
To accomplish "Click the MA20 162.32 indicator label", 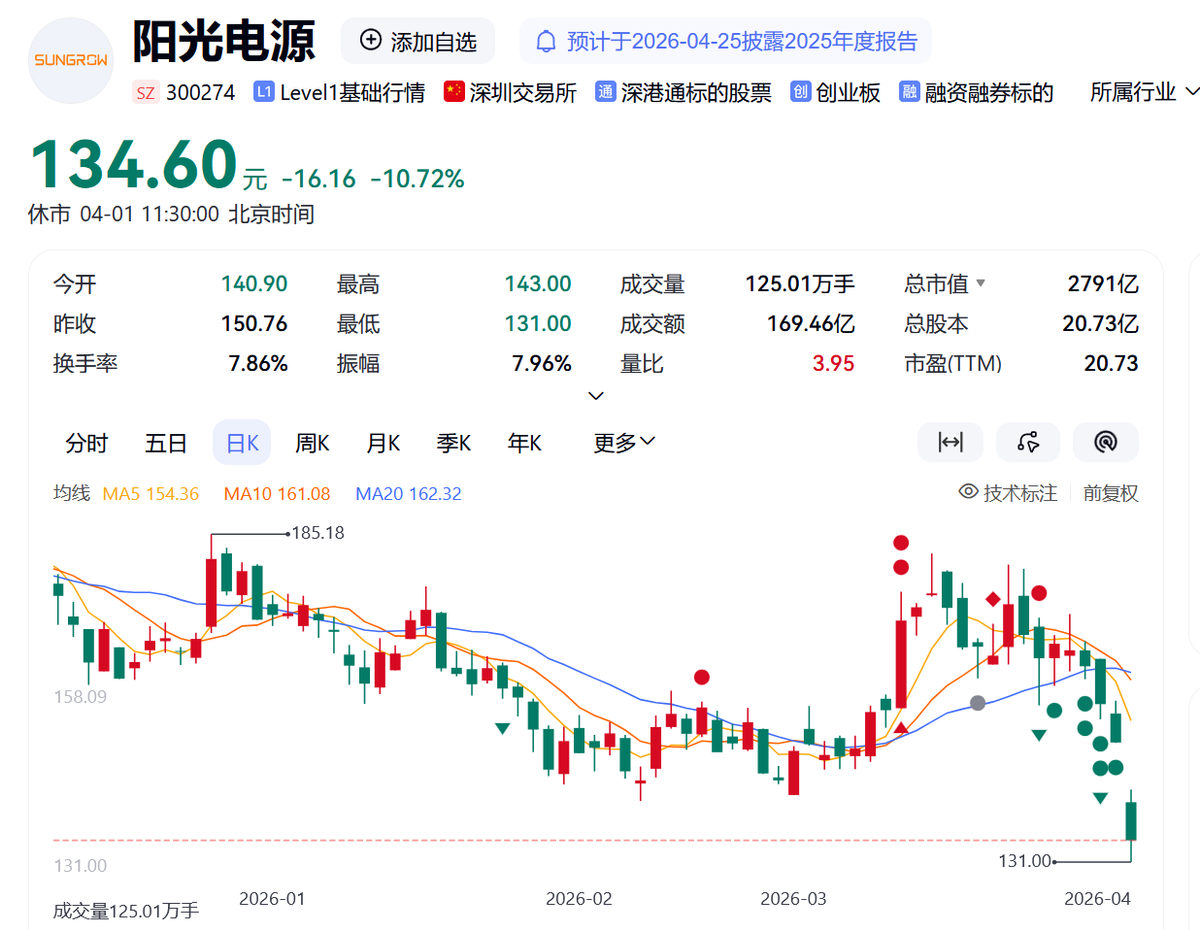I will click(x=409, y=494).
